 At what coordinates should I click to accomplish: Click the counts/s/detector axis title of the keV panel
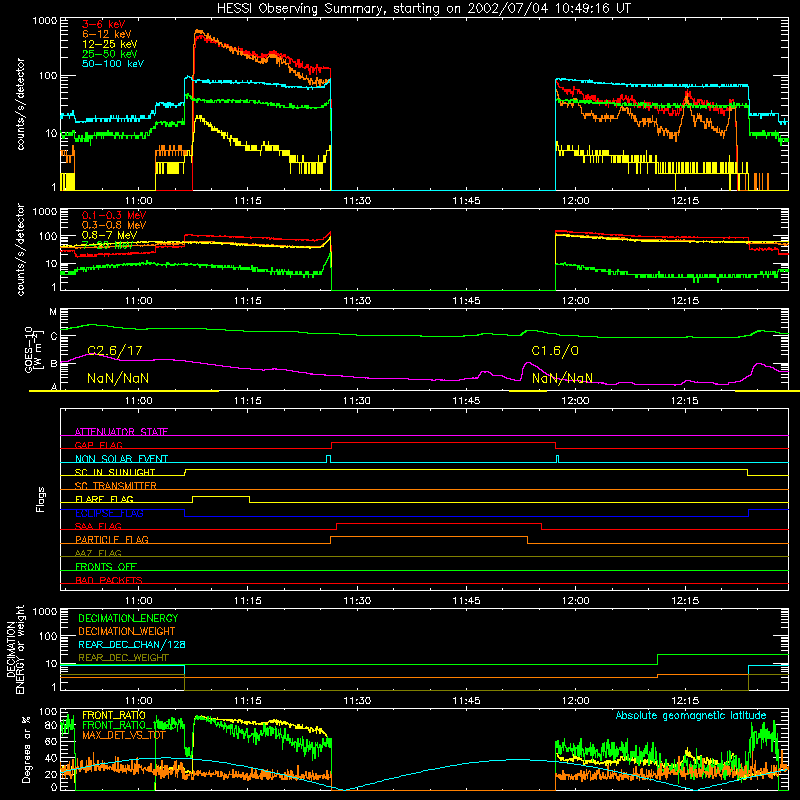point(20,104)
